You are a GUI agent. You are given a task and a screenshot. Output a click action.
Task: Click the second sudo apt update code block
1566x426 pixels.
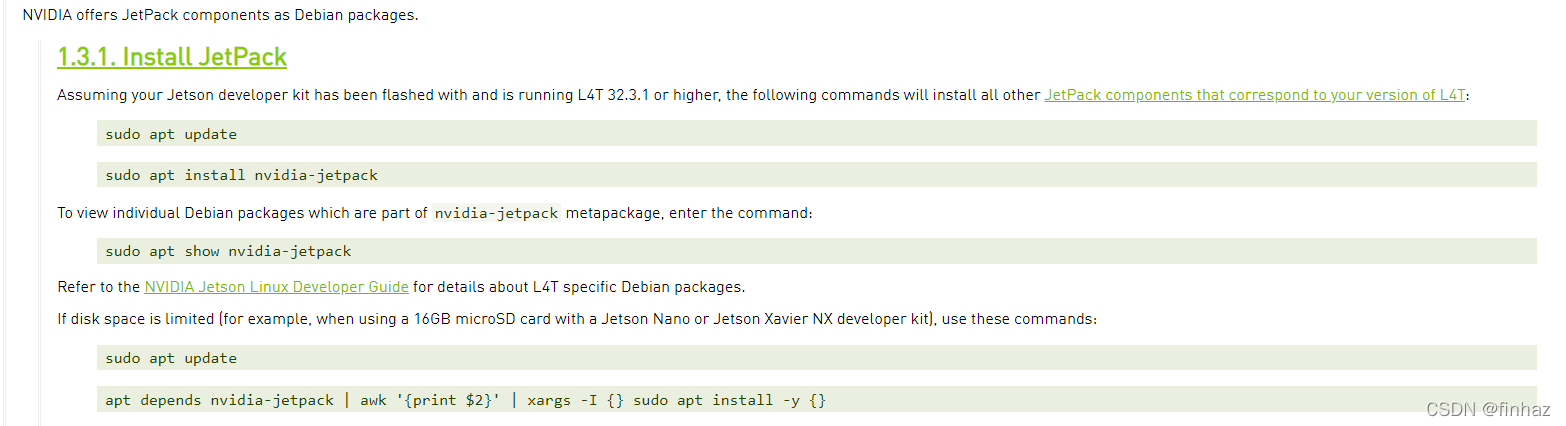[816, 358]
